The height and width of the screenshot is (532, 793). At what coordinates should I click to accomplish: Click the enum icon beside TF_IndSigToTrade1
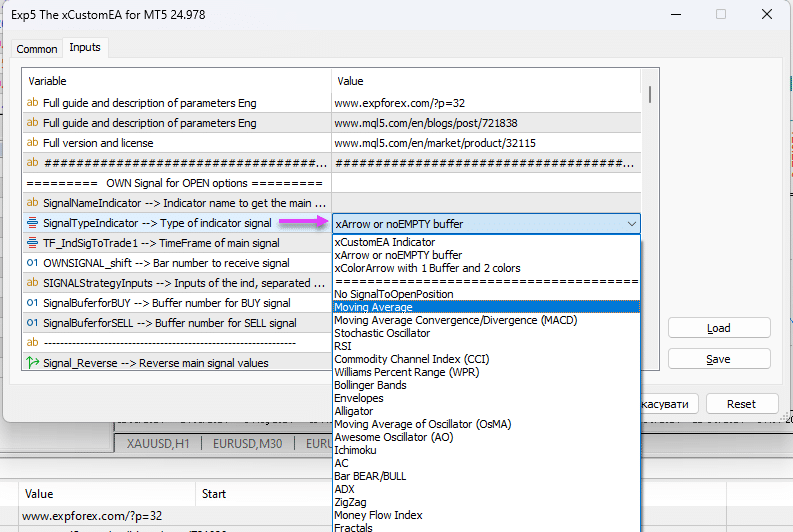pos(33,243)
